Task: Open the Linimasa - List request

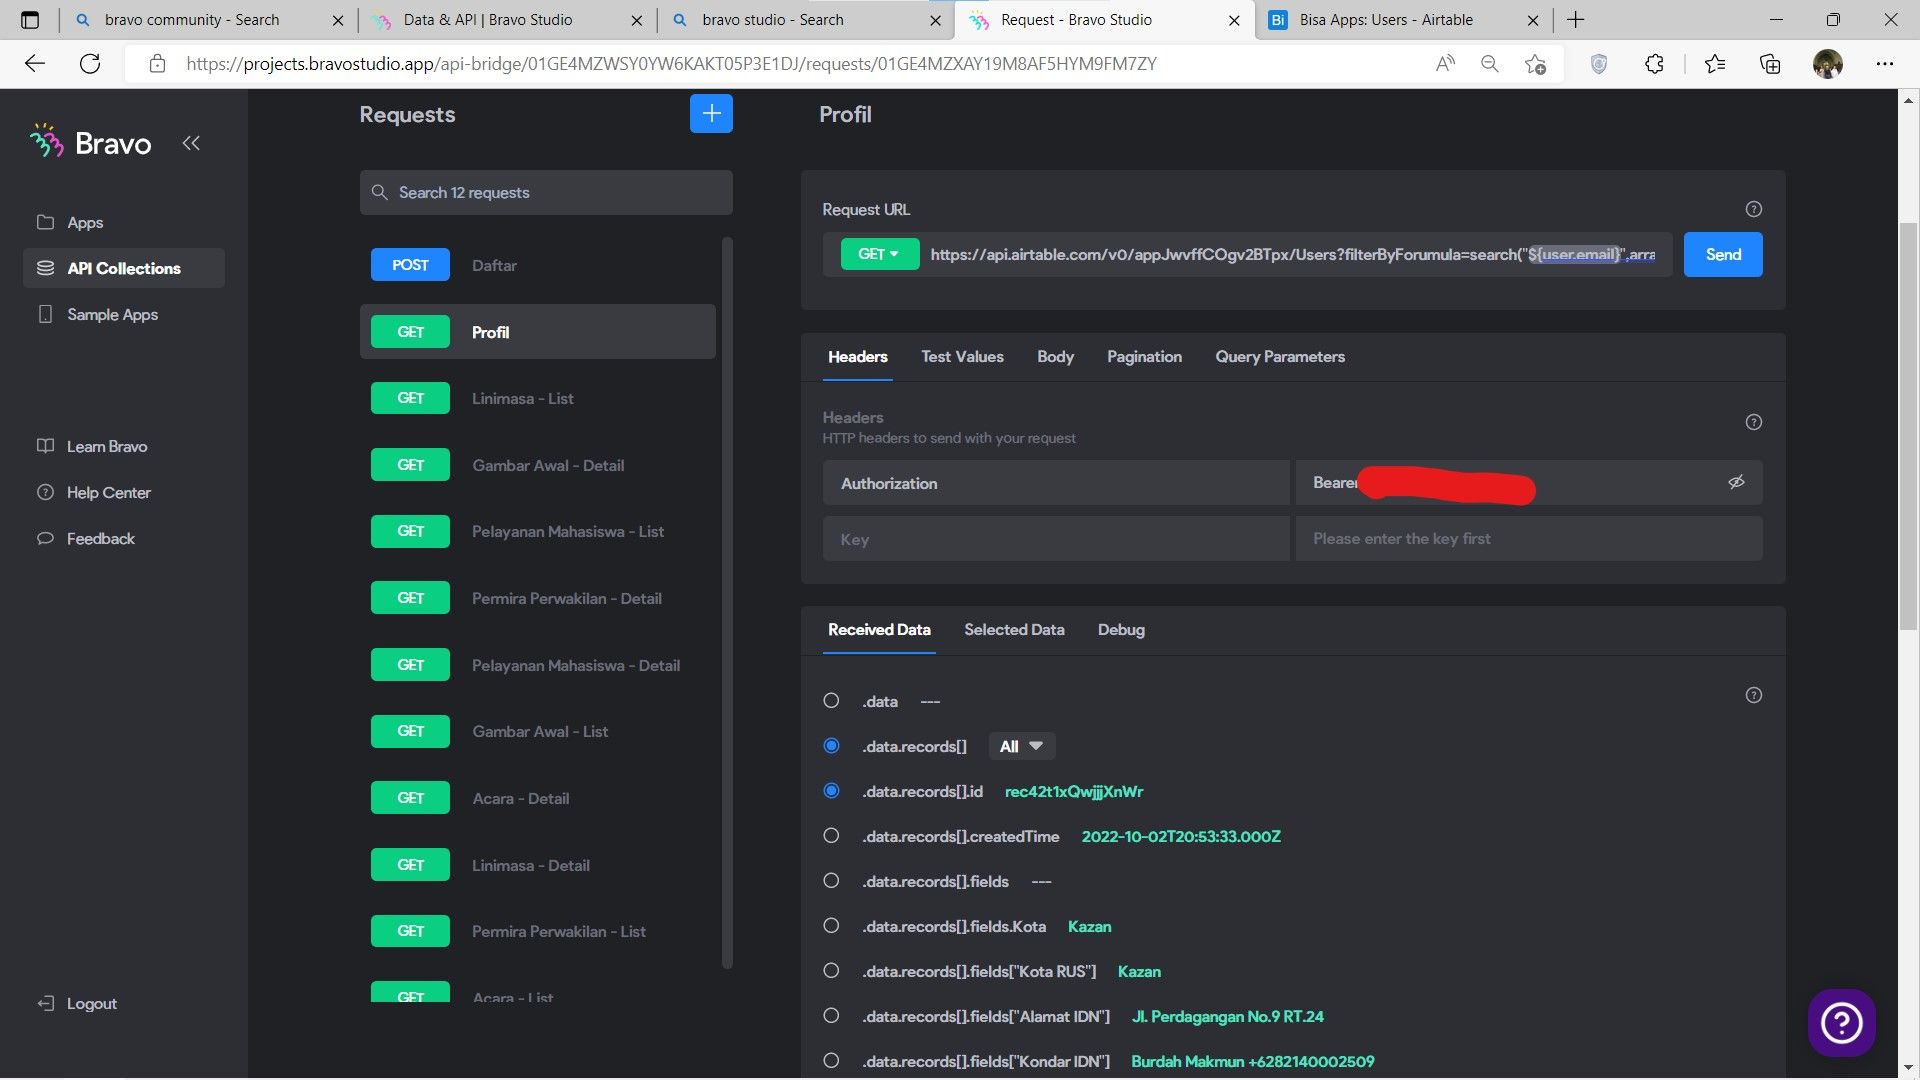Action: click(538, 398)
